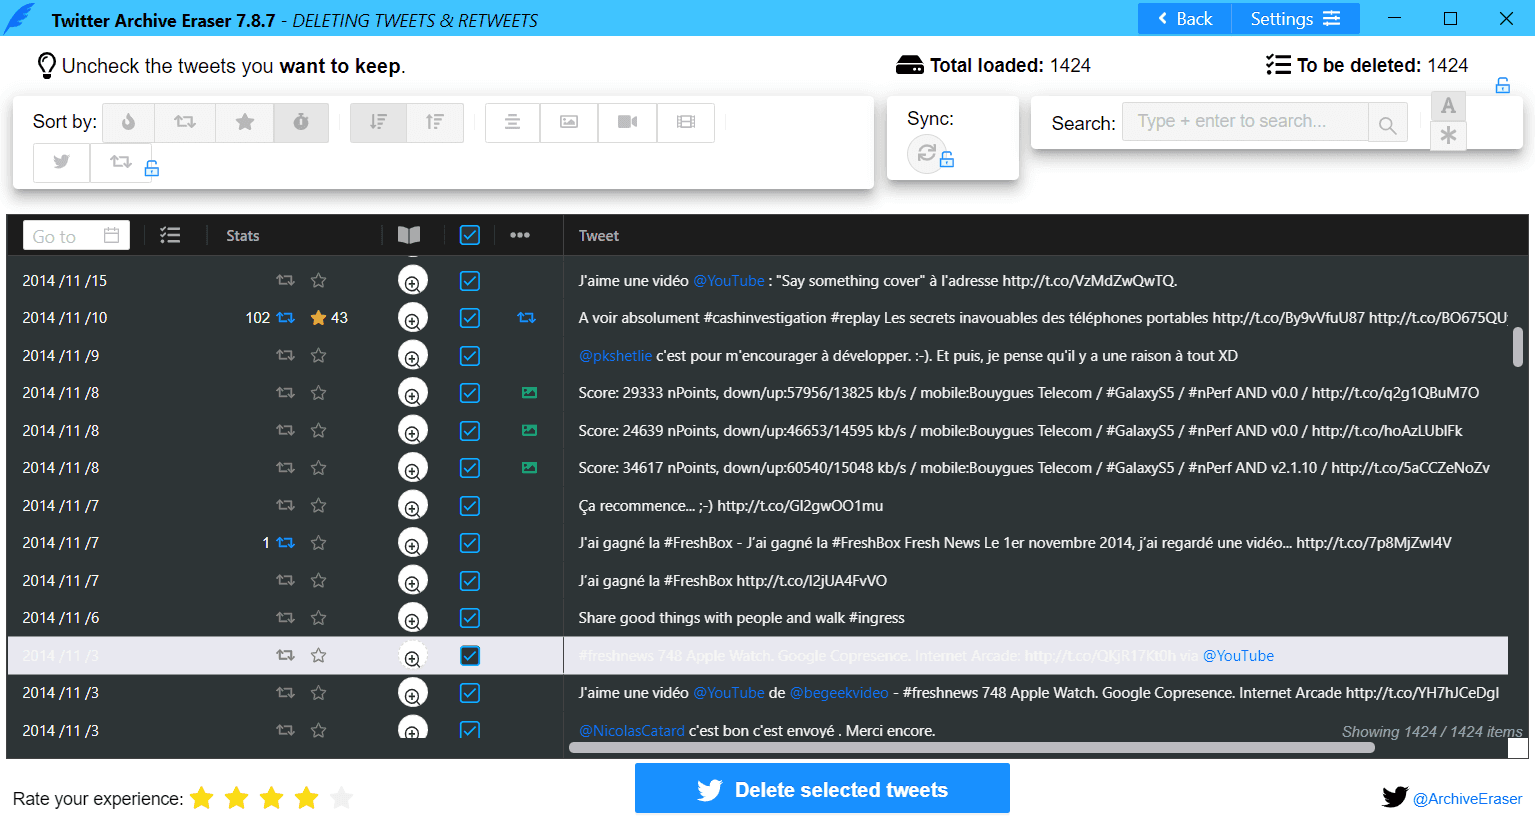Filter tweets containing images

[569, 122]
